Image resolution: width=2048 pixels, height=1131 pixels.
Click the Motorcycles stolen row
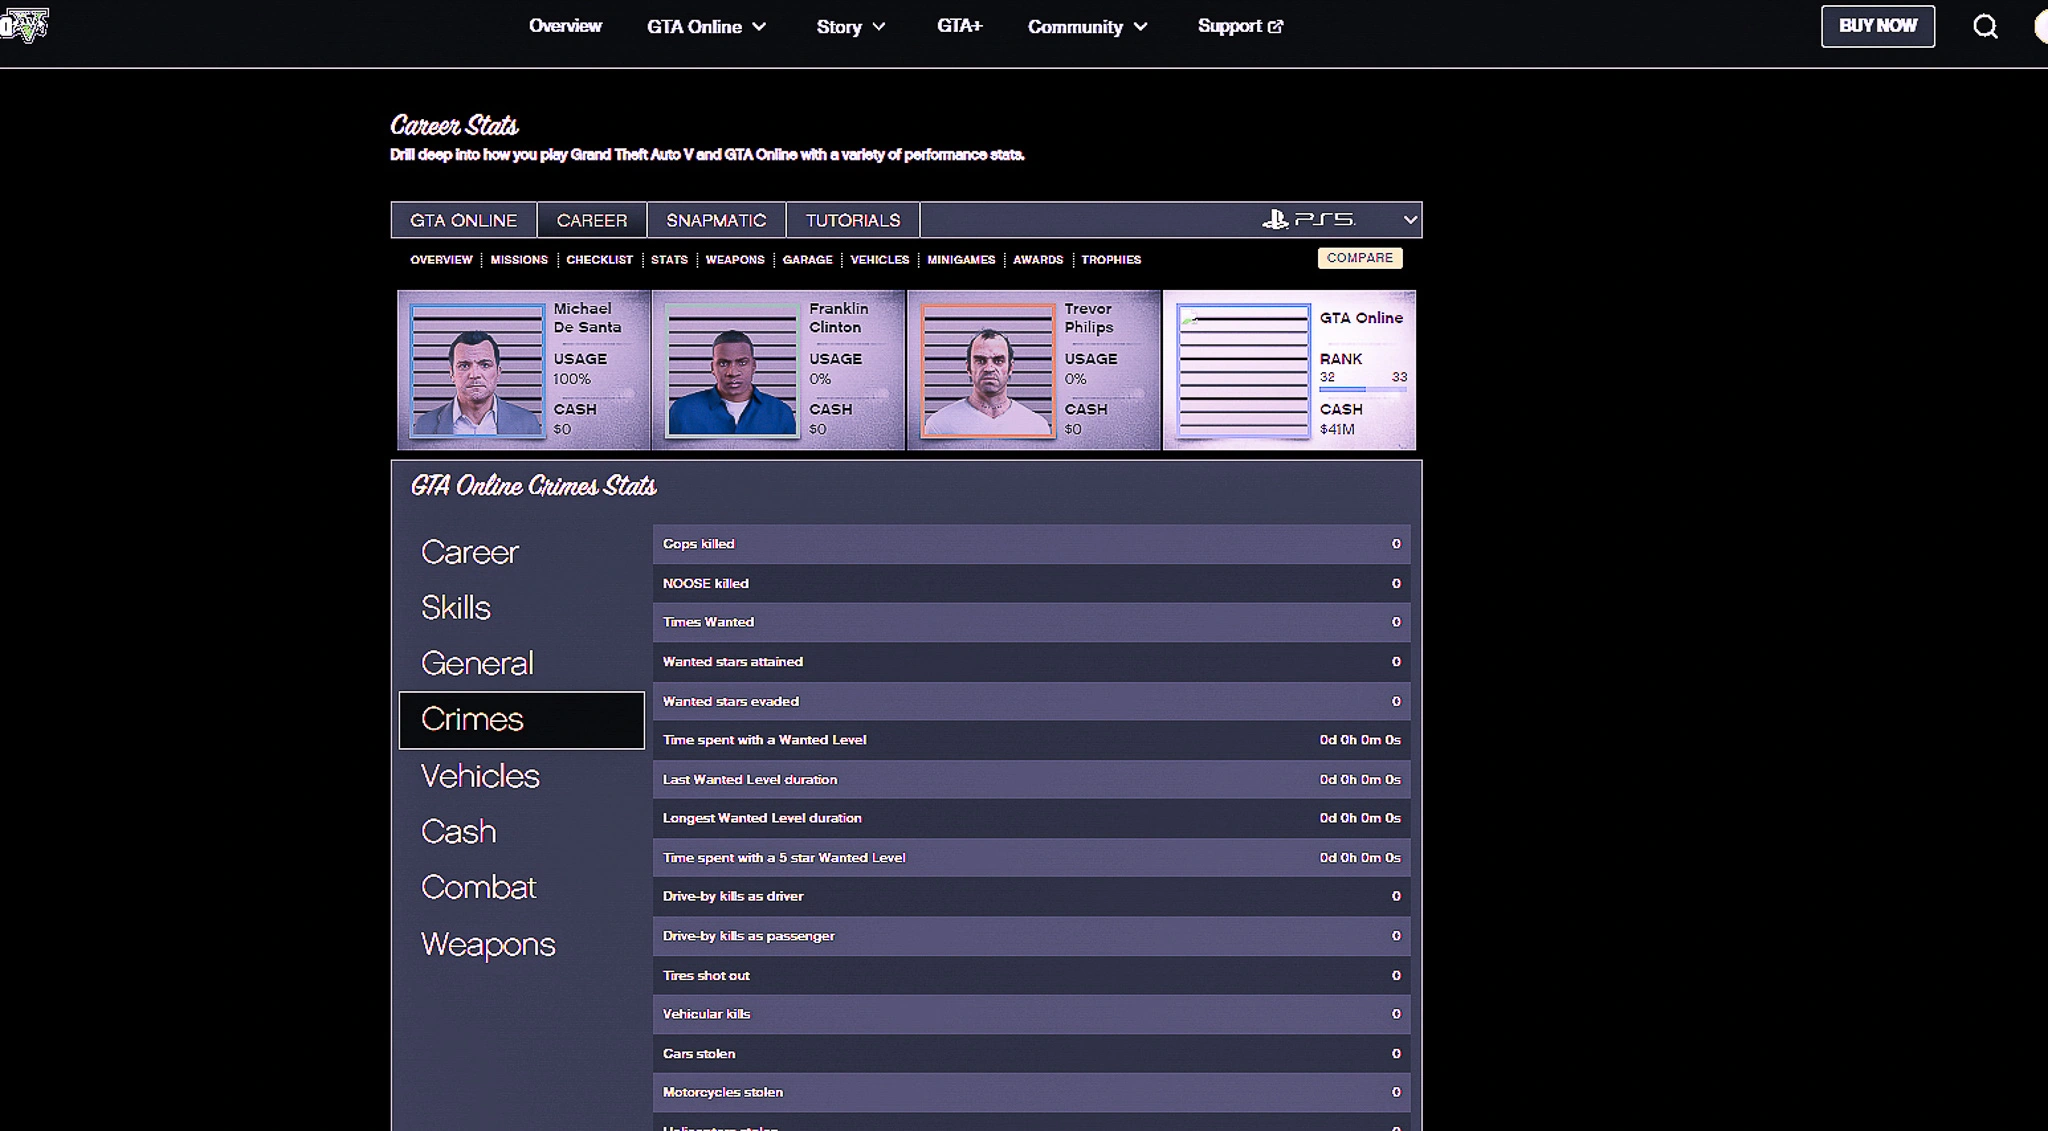pyautogui.click(x=1031, y=1093)
